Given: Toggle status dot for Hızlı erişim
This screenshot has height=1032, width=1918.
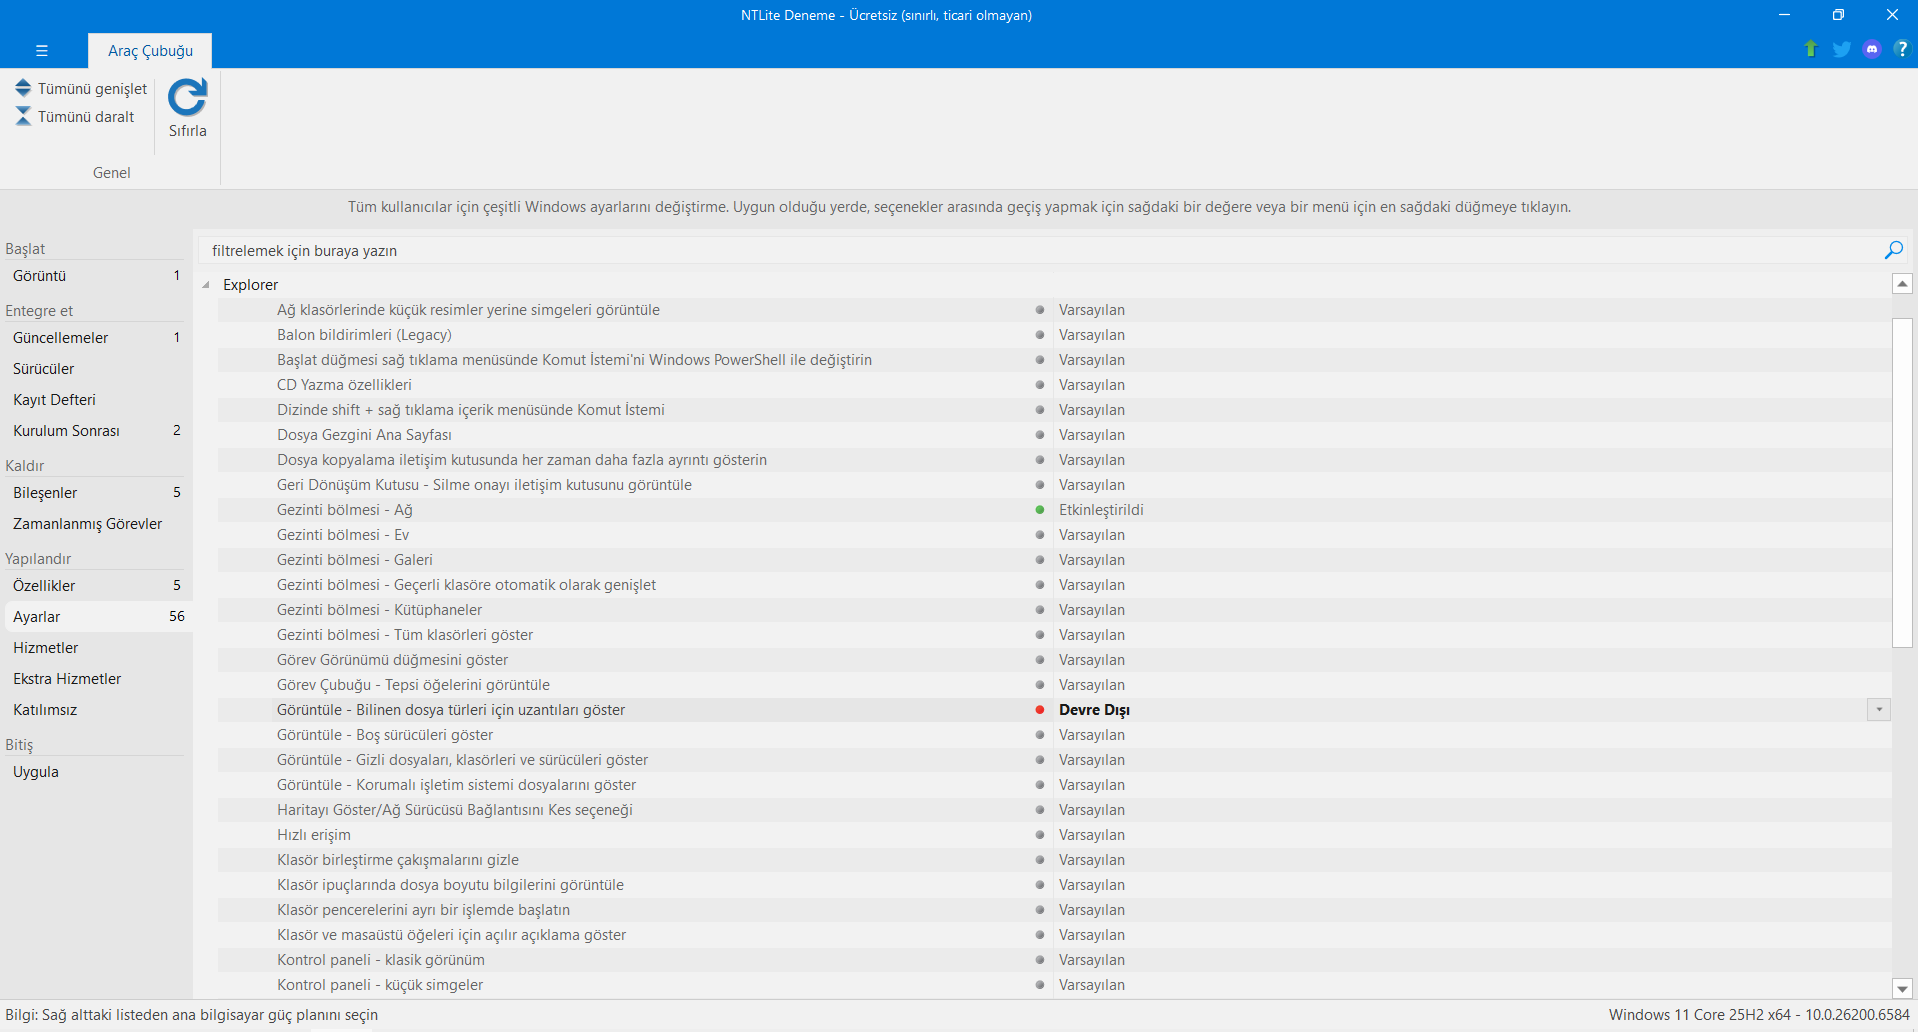Looking at the screenshot, I should click(x=1040, y=835).
